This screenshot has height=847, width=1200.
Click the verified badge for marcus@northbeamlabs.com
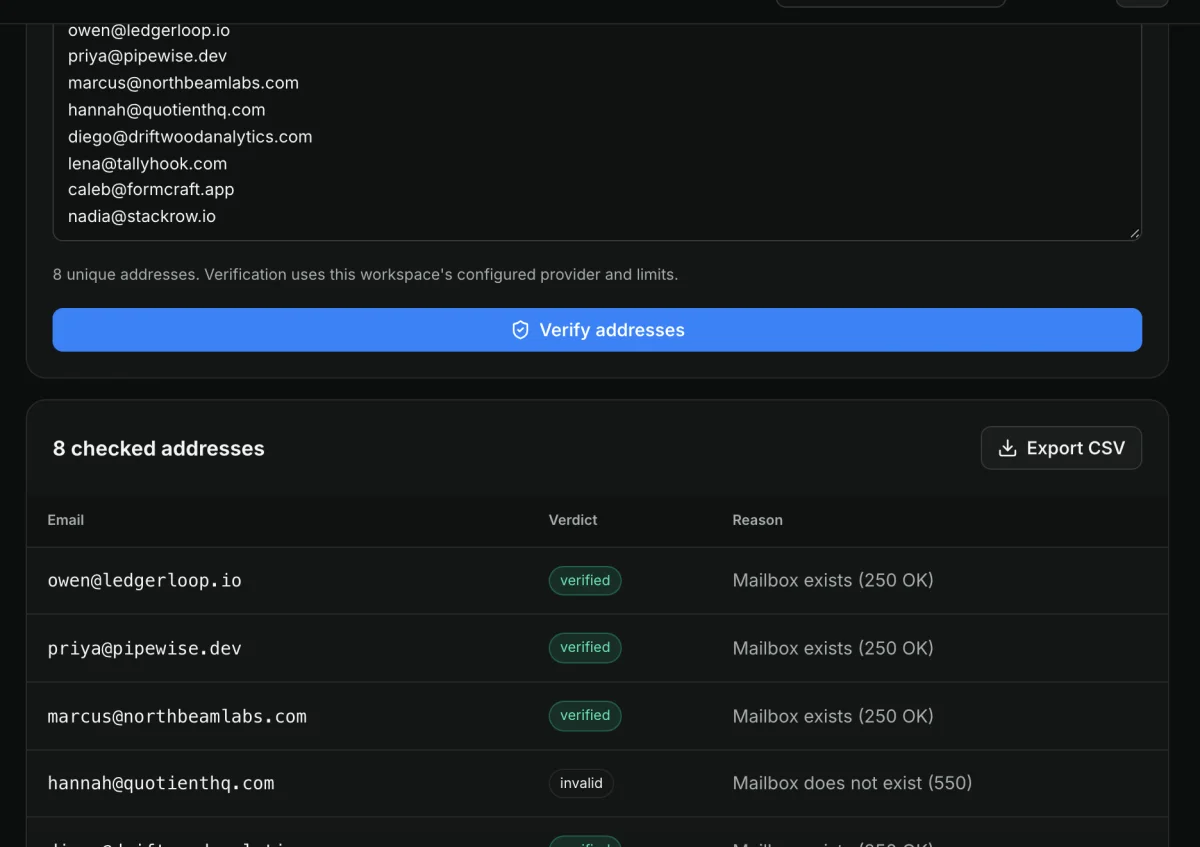(585, 716)
